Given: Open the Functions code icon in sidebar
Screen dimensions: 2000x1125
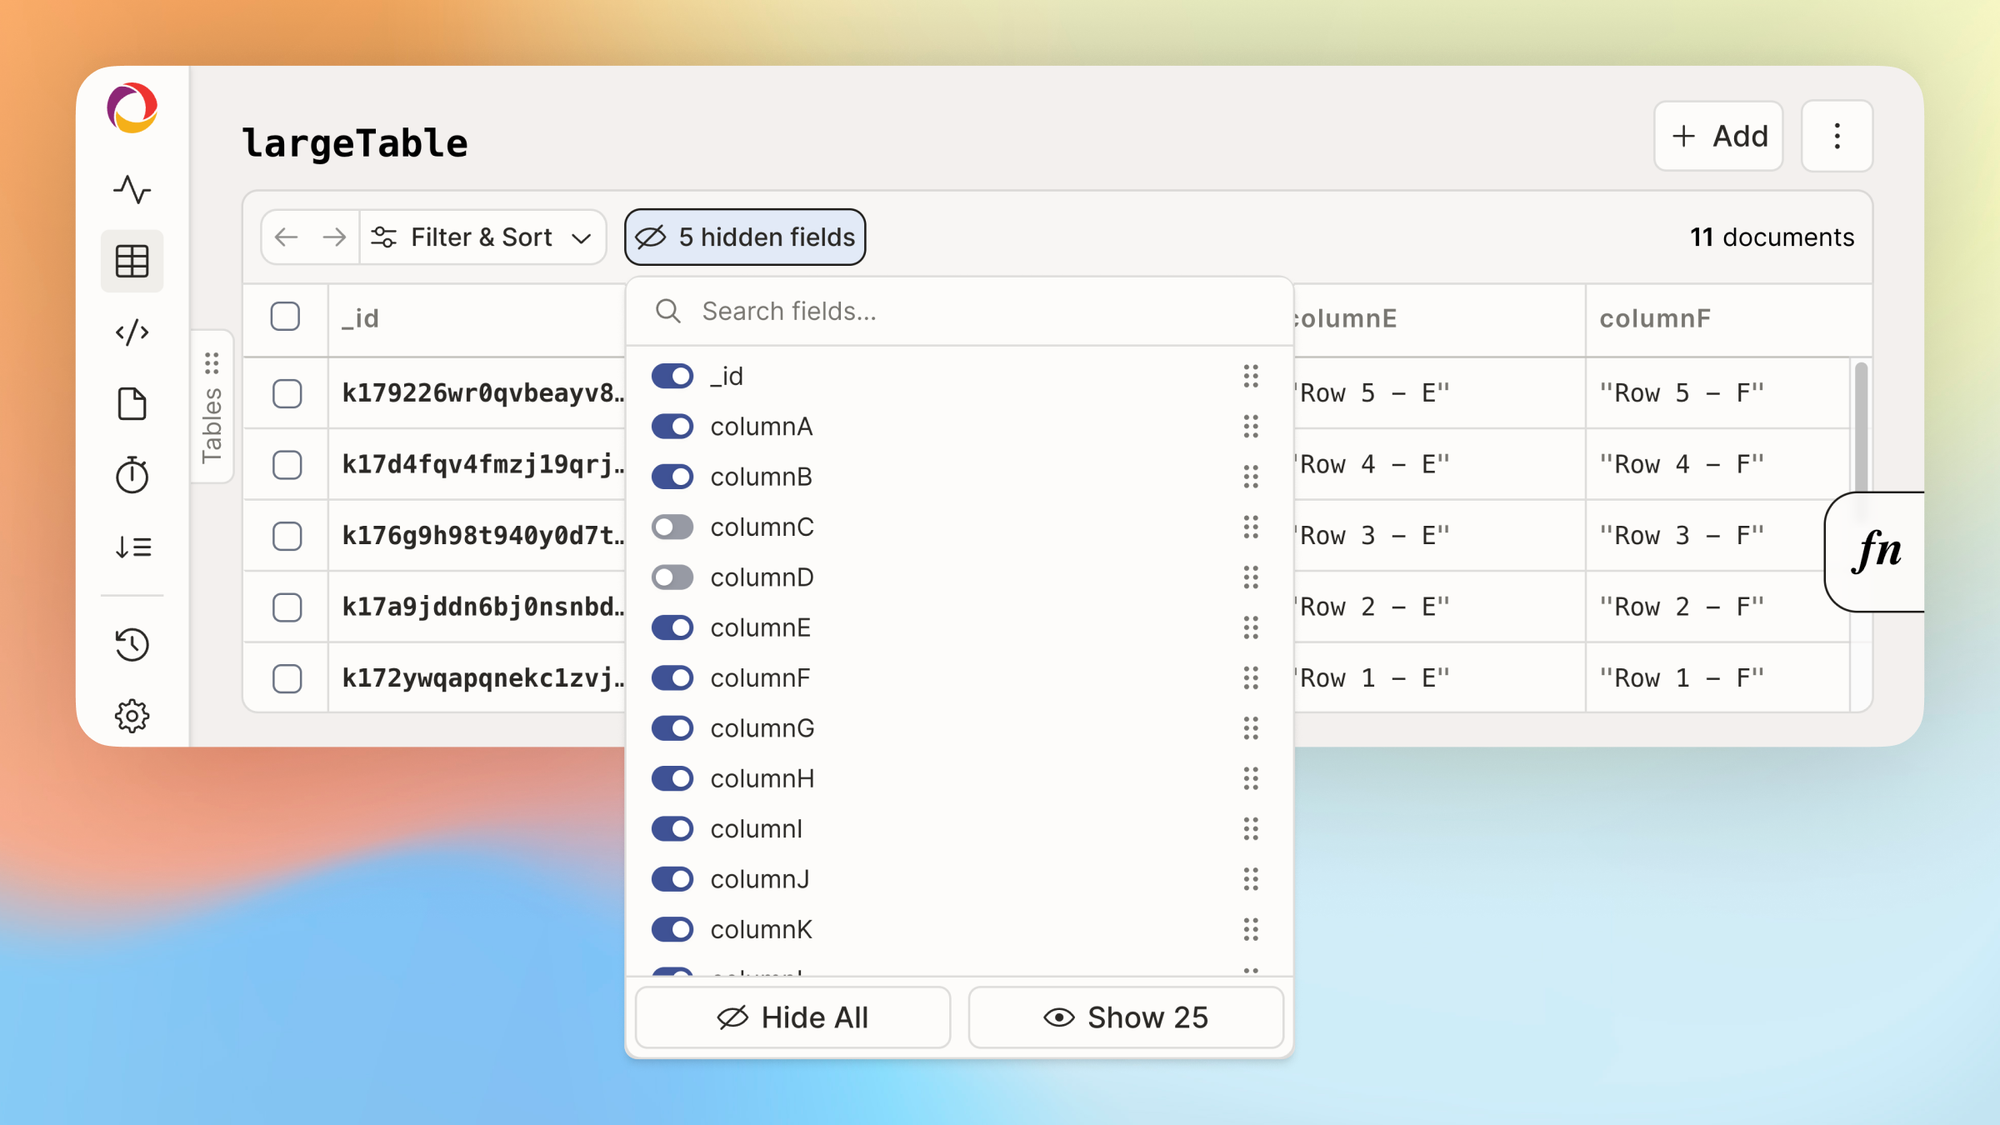Looking at the screenshot, I should click(132, 332).
